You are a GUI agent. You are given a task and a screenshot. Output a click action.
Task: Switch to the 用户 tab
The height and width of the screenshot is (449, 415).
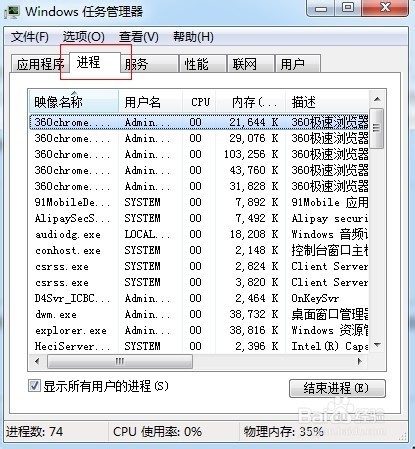[298, 64]
